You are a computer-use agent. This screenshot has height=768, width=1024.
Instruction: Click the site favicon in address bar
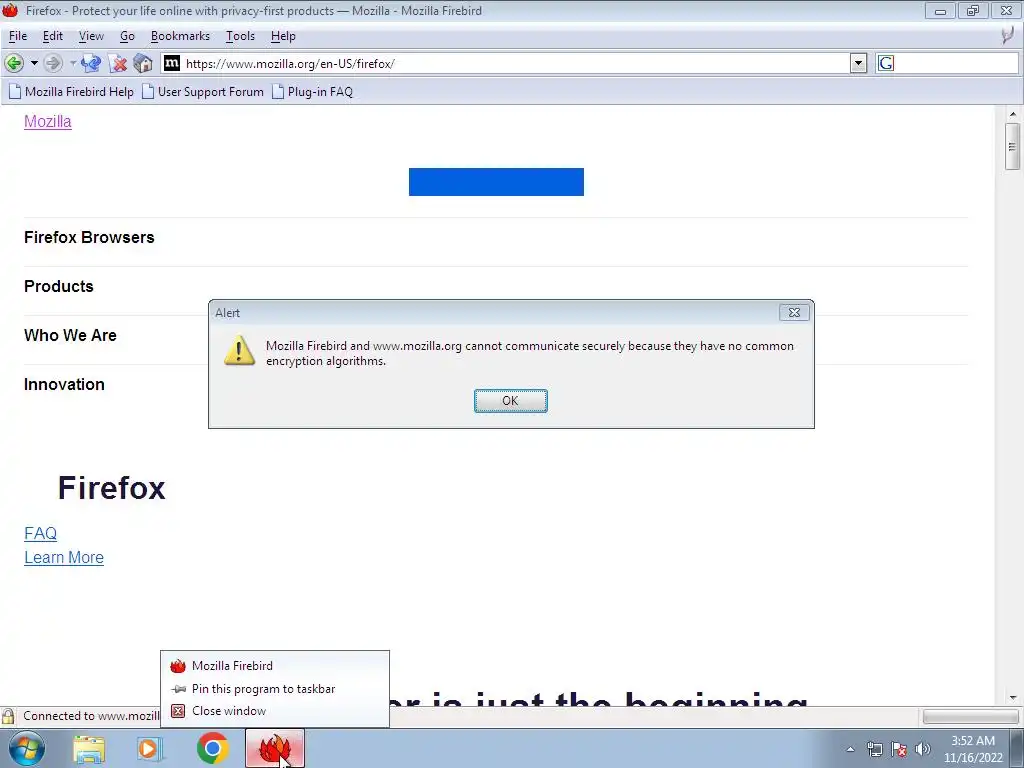172,63
